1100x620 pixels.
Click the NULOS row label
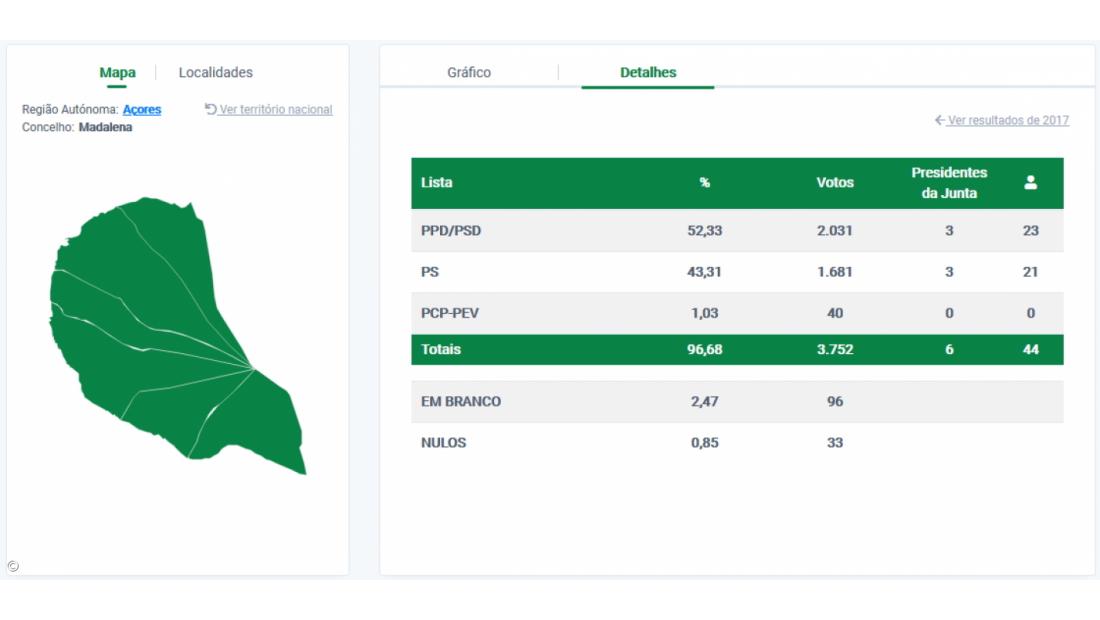click(443, 443)
